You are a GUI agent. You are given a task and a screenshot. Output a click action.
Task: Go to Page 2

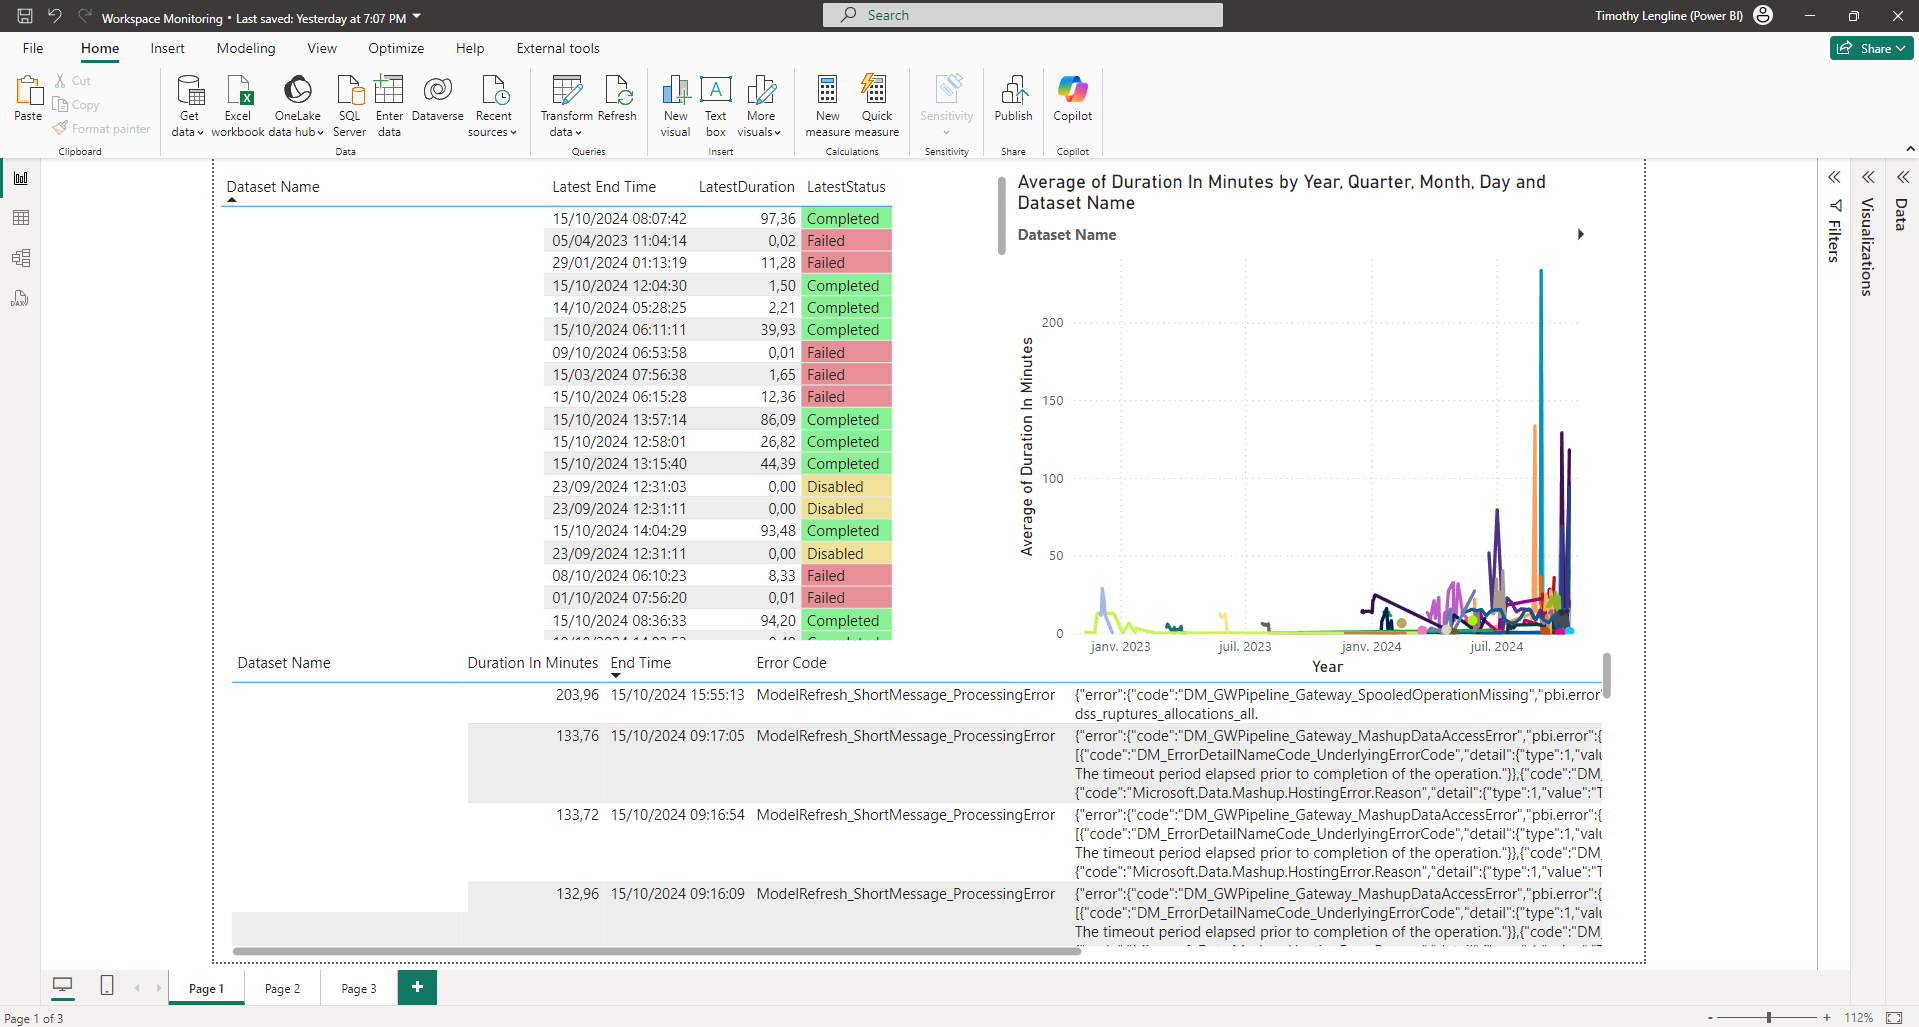(282, 988)
